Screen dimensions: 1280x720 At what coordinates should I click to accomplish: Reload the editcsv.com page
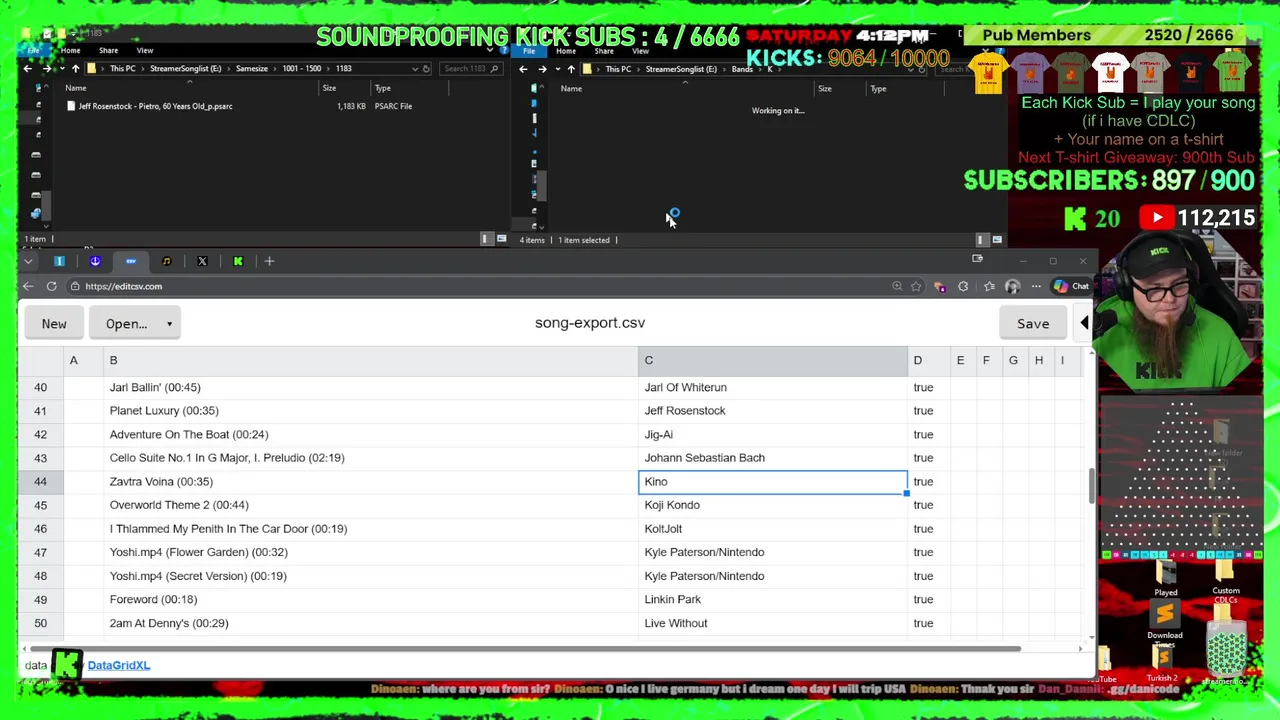[x=51, y=286]
